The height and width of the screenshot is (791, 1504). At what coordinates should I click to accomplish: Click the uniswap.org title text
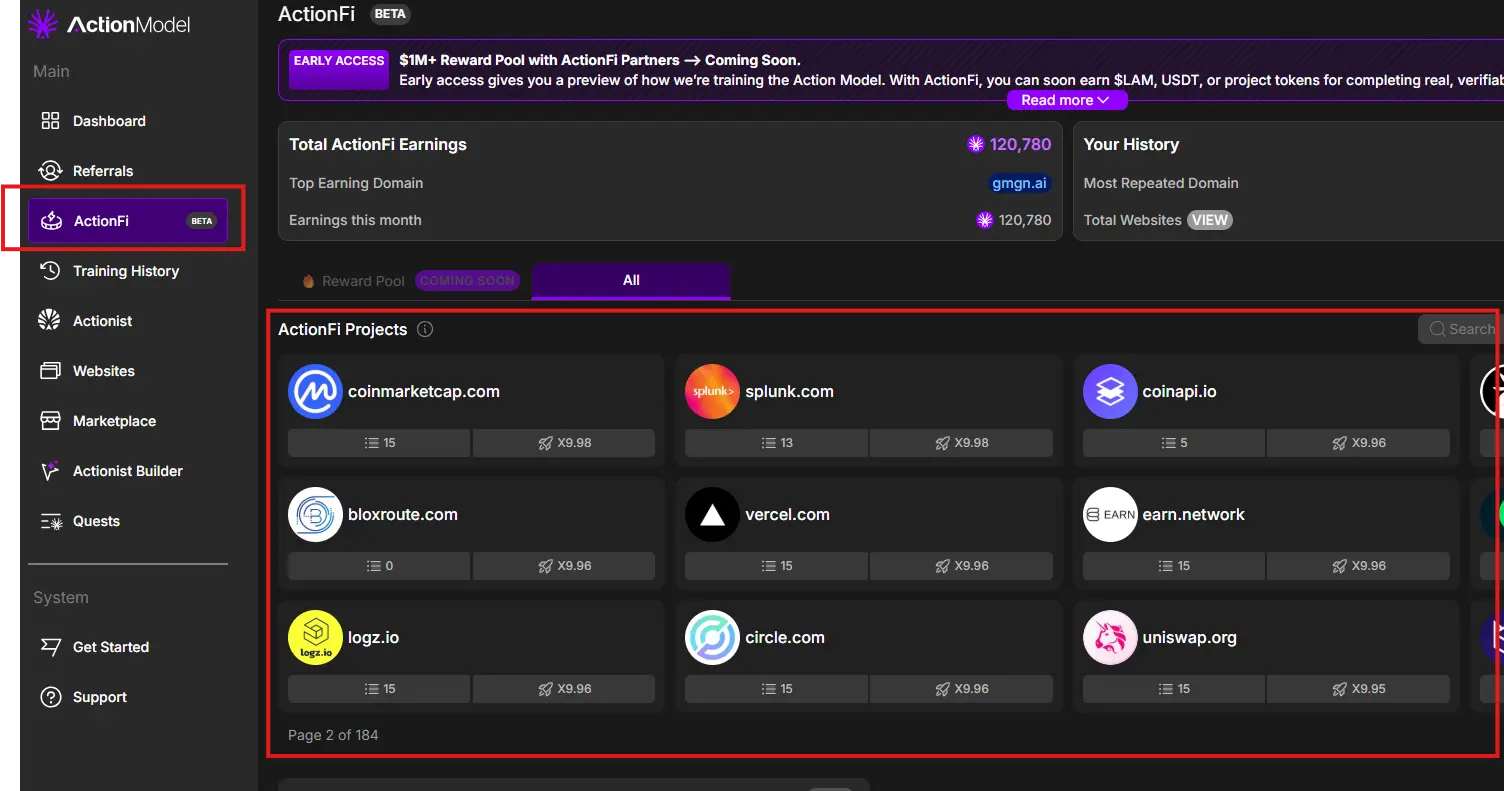(x=1190, y=637)
